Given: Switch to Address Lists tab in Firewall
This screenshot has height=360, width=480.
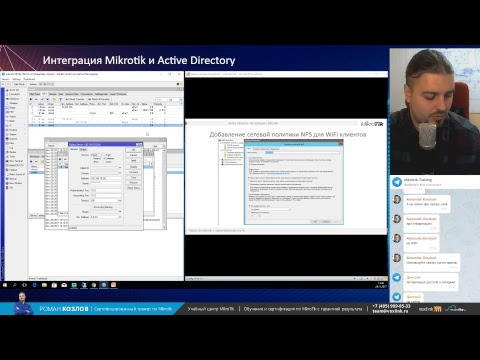Looking at the screenshot, I should pyautogui.click(x=101, y=94).
